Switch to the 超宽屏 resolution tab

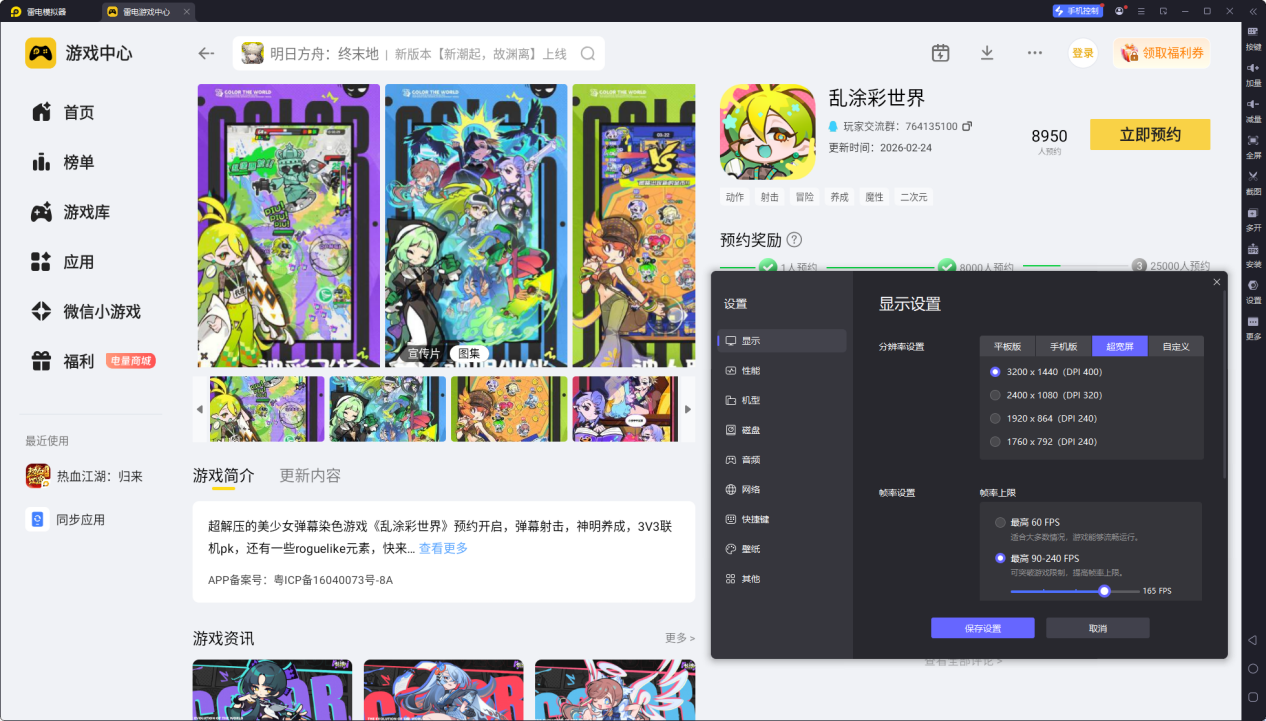point(1120,347)
